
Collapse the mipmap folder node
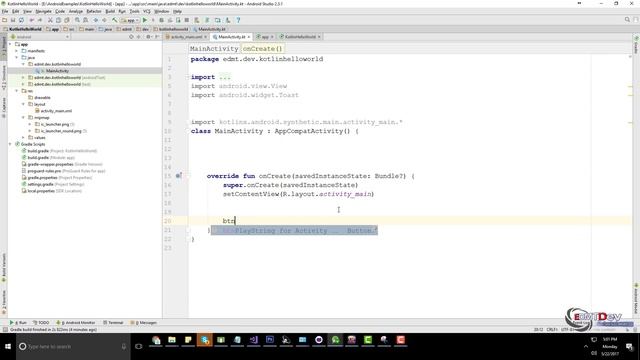[23, 118]
